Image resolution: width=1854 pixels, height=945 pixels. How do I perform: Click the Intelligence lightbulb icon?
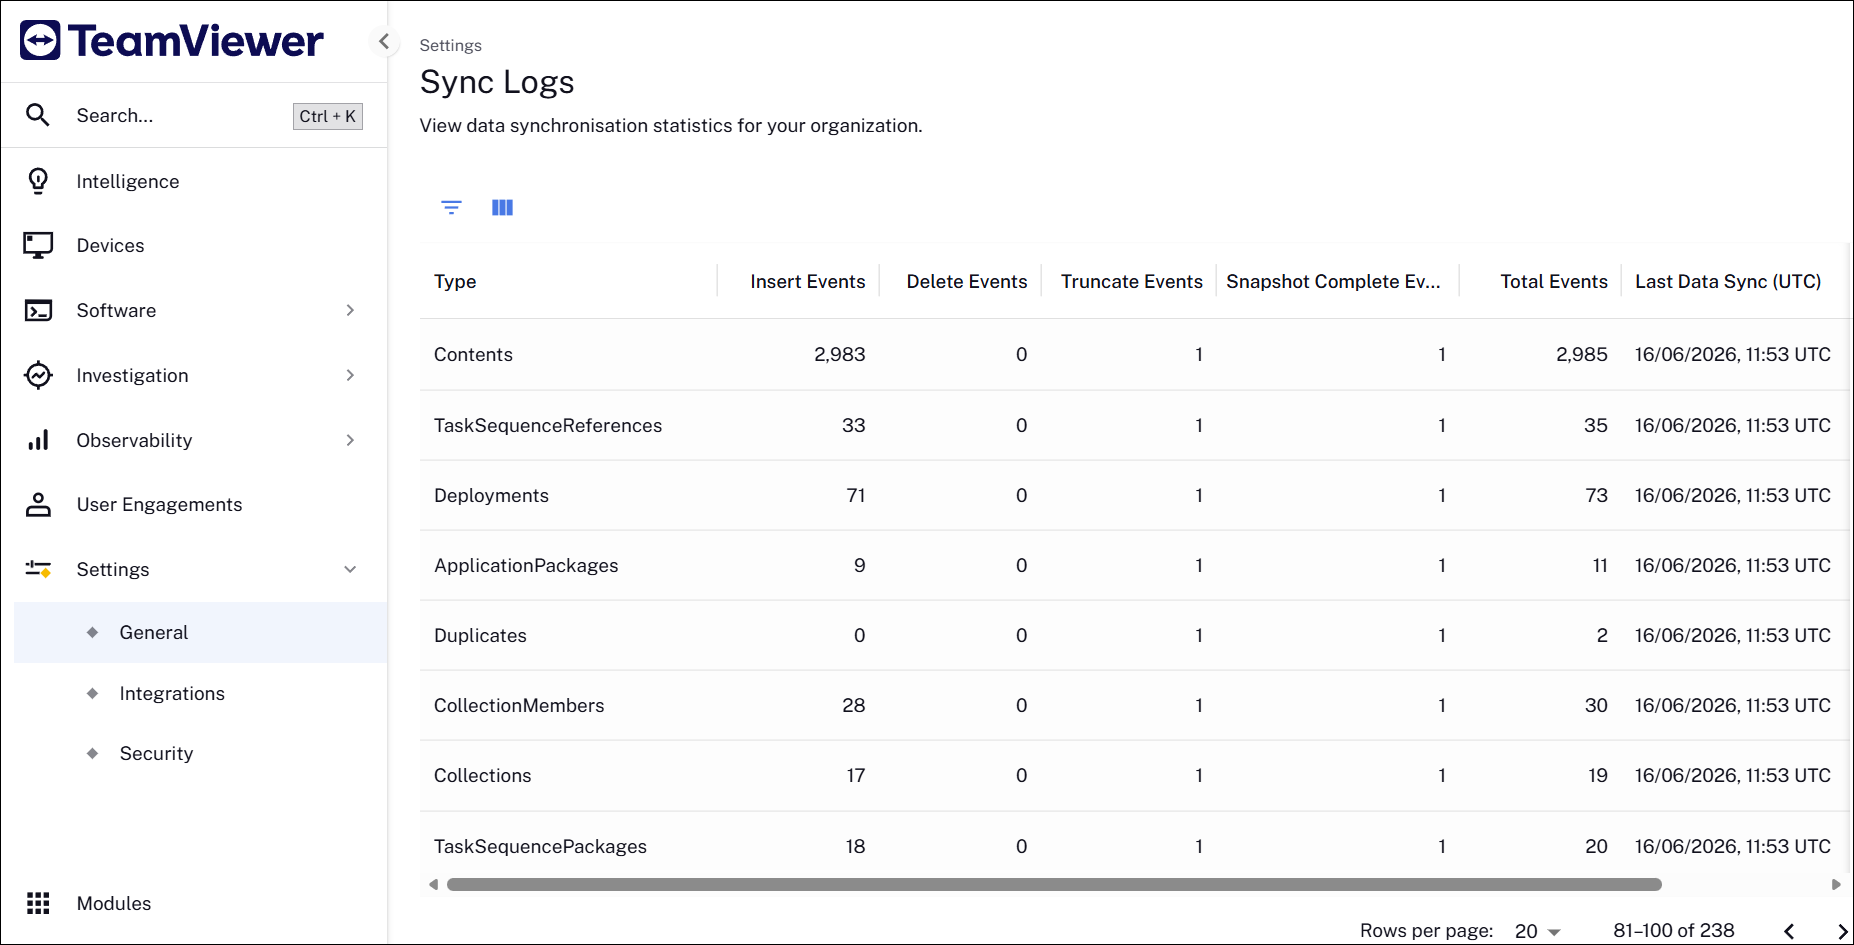[38, 181]
